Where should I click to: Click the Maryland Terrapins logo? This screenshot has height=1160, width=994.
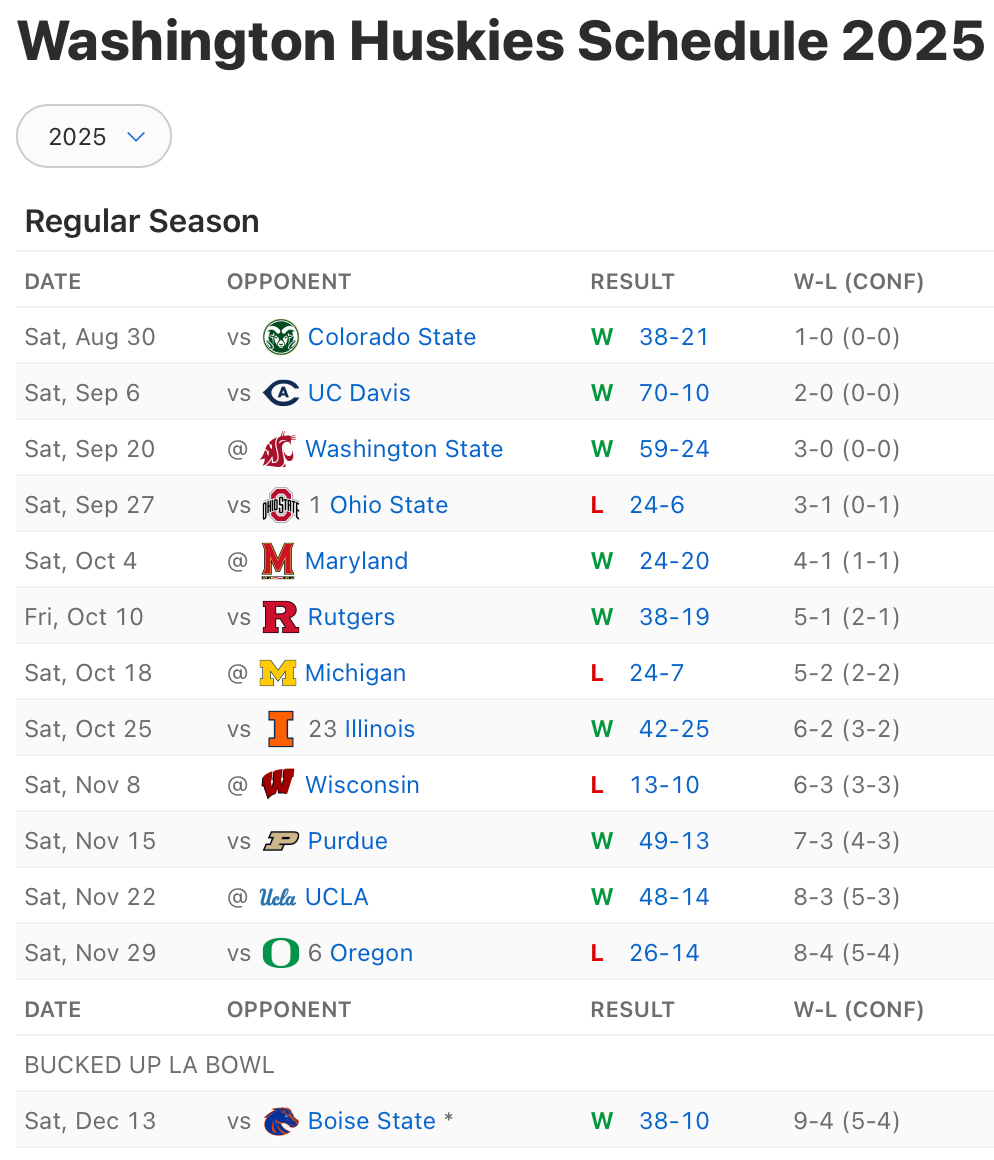(x=278, y=561)
